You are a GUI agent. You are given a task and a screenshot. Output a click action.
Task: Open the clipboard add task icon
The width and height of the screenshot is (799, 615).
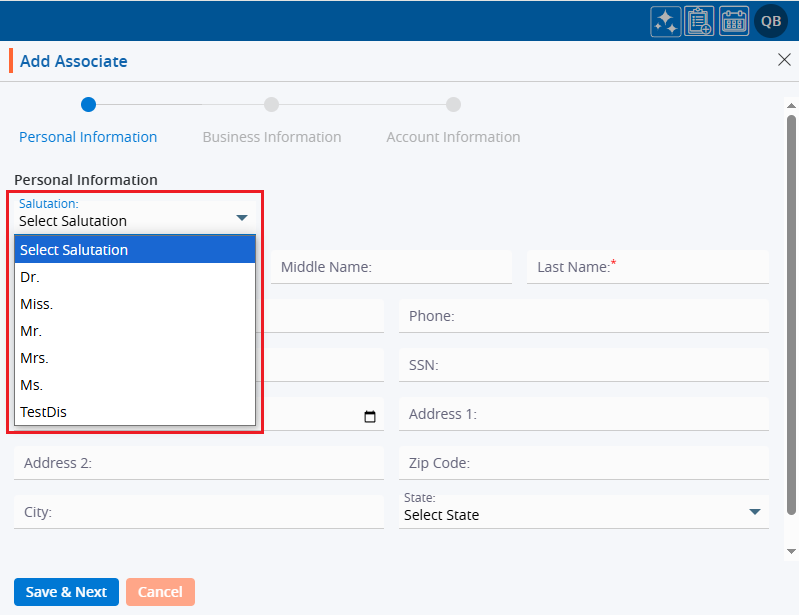point(700,21)
